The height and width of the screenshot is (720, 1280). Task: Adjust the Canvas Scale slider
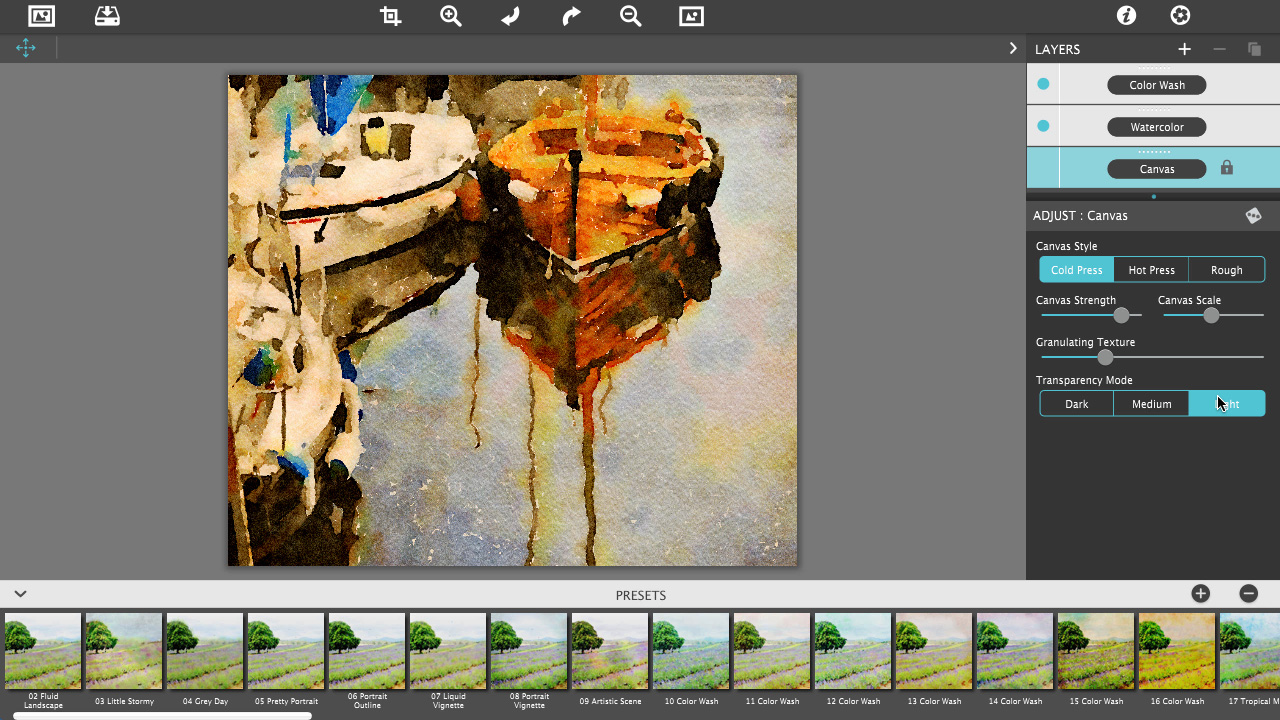(x=1211, y=315)
